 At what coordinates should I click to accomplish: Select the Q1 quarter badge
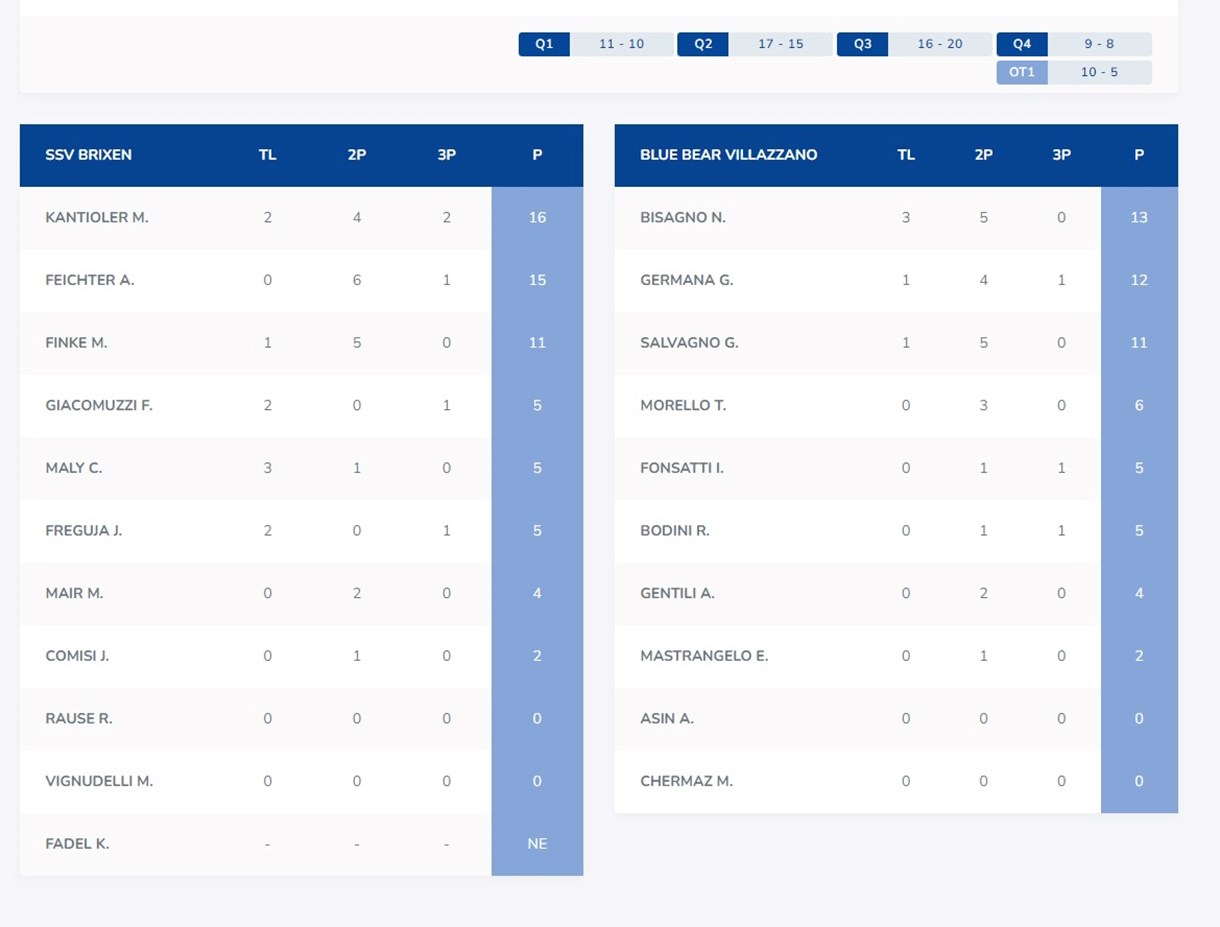[x=544, y=44]
